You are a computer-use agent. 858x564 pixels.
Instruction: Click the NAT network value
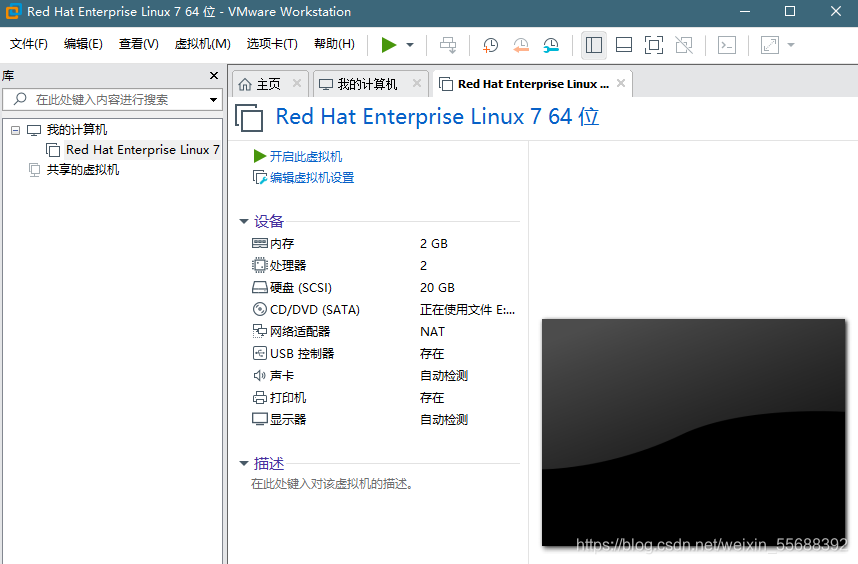pos(432,332)
